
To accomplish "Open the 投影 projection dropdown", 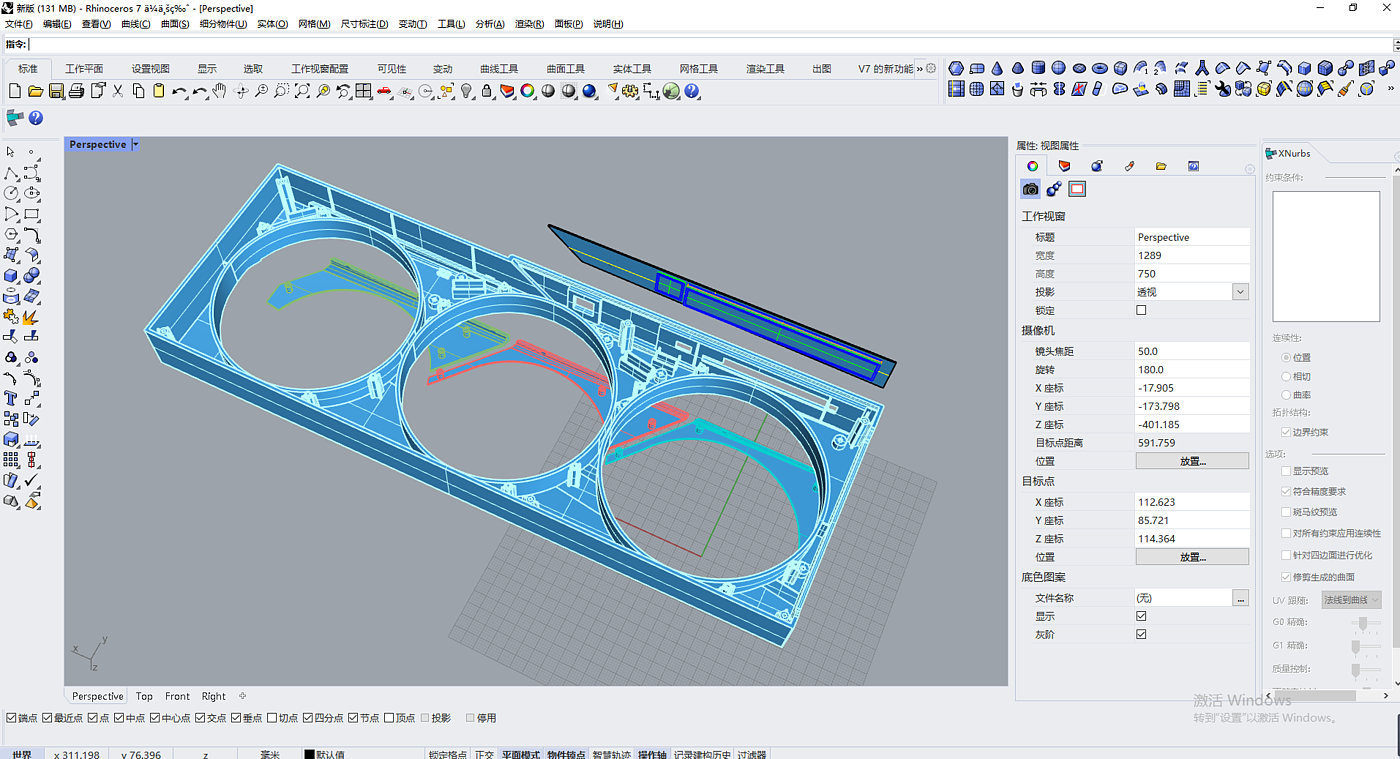I will [1240, 292].
